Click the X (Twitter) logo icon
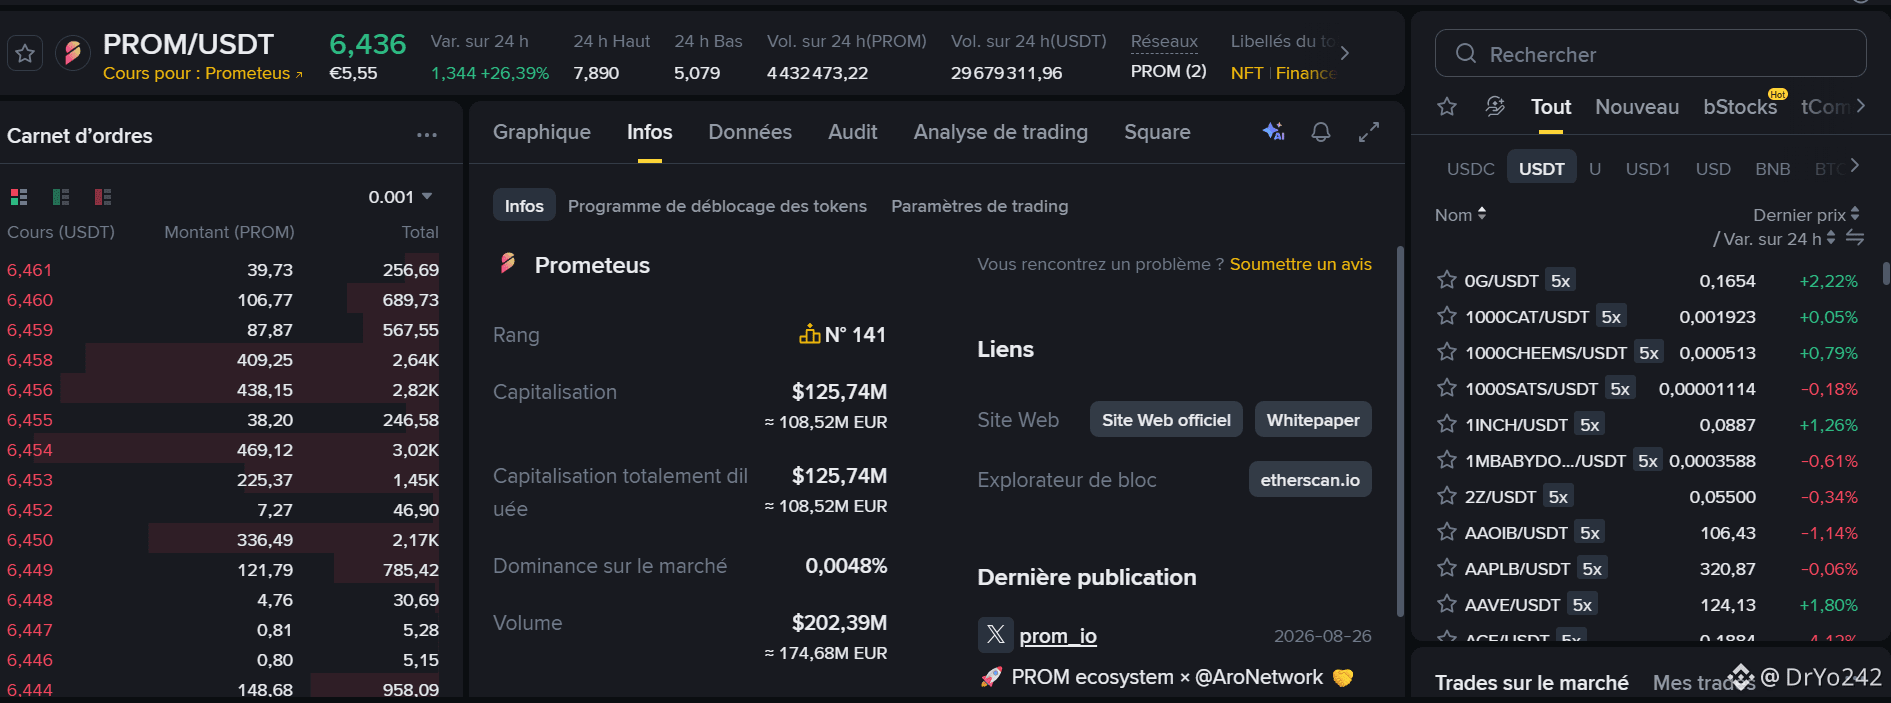This screenshot has width=1891, height=703. 995,634
